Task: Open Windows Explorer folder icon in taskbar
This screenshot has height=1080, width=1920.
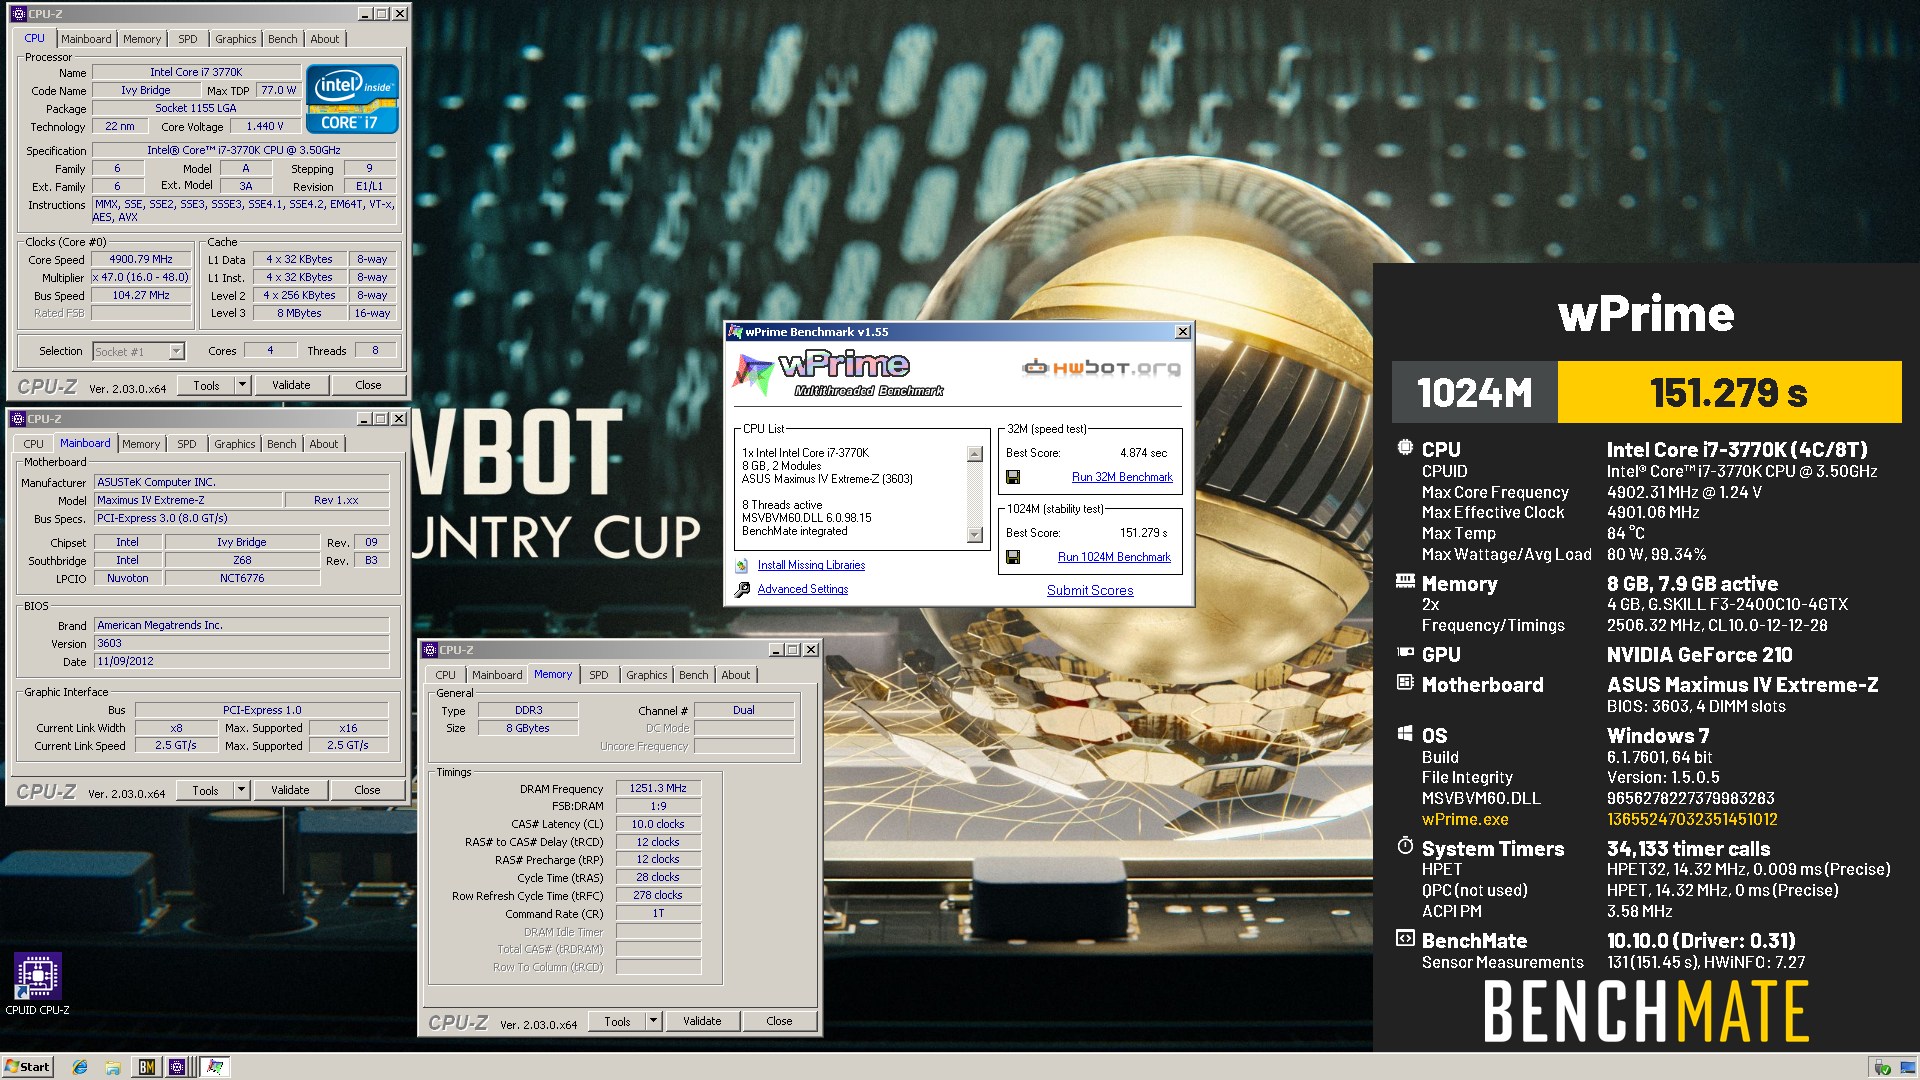Action: point(113,1067)
